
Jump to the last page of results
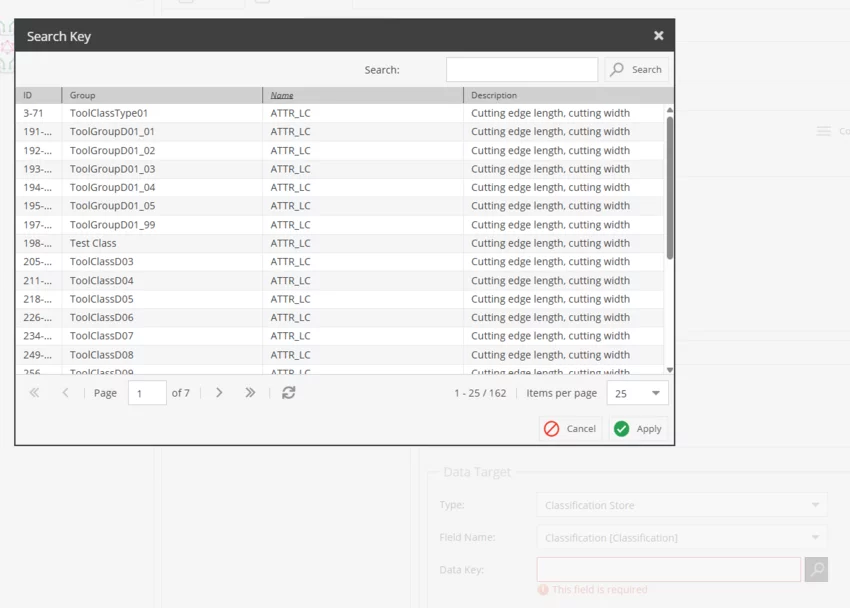point(250,393)
